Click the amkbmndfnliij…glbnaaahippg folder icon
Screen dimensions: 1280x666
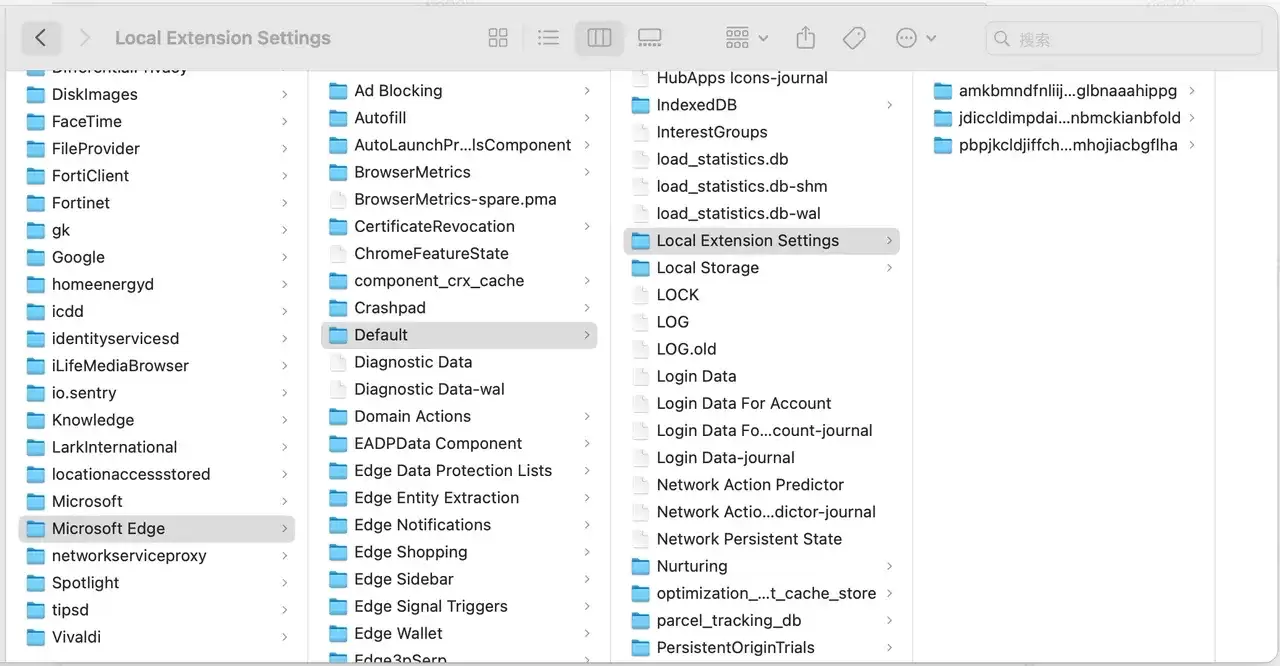pos(942,91)
